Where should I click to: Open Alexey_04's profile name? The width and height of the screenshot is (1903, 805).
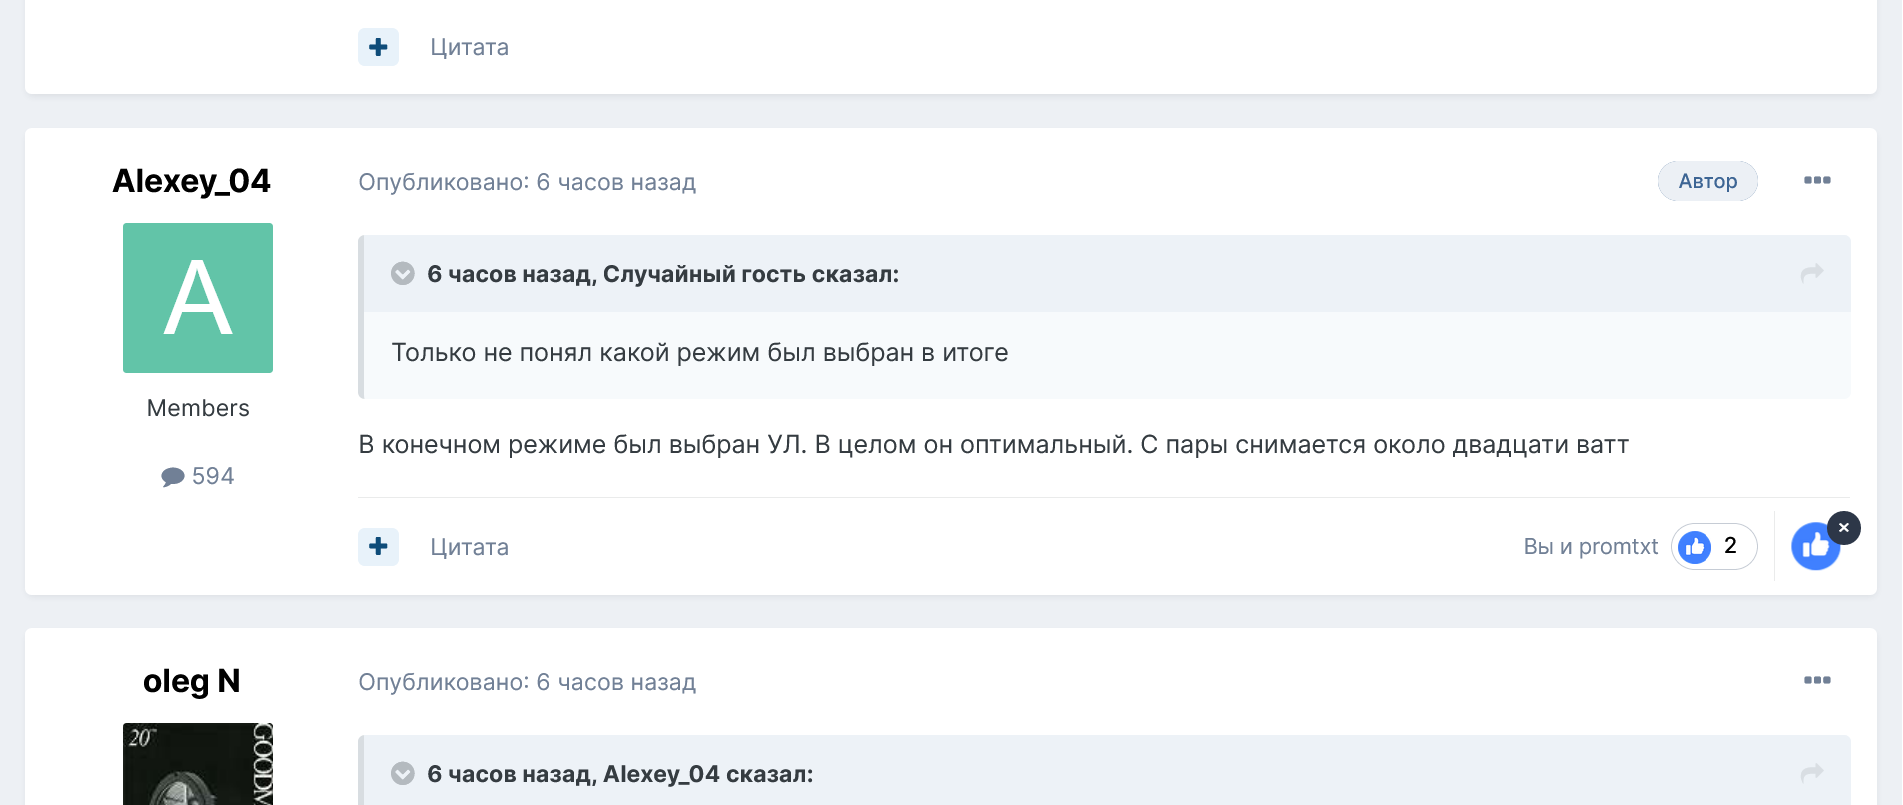tap(190, 180)
